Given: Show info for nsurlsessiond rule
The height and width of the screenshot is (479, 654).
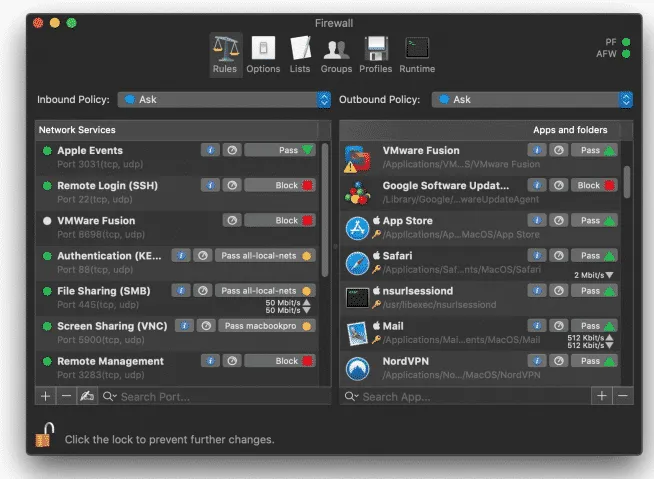Looking at the screenshot, I should tap(537, 291).
